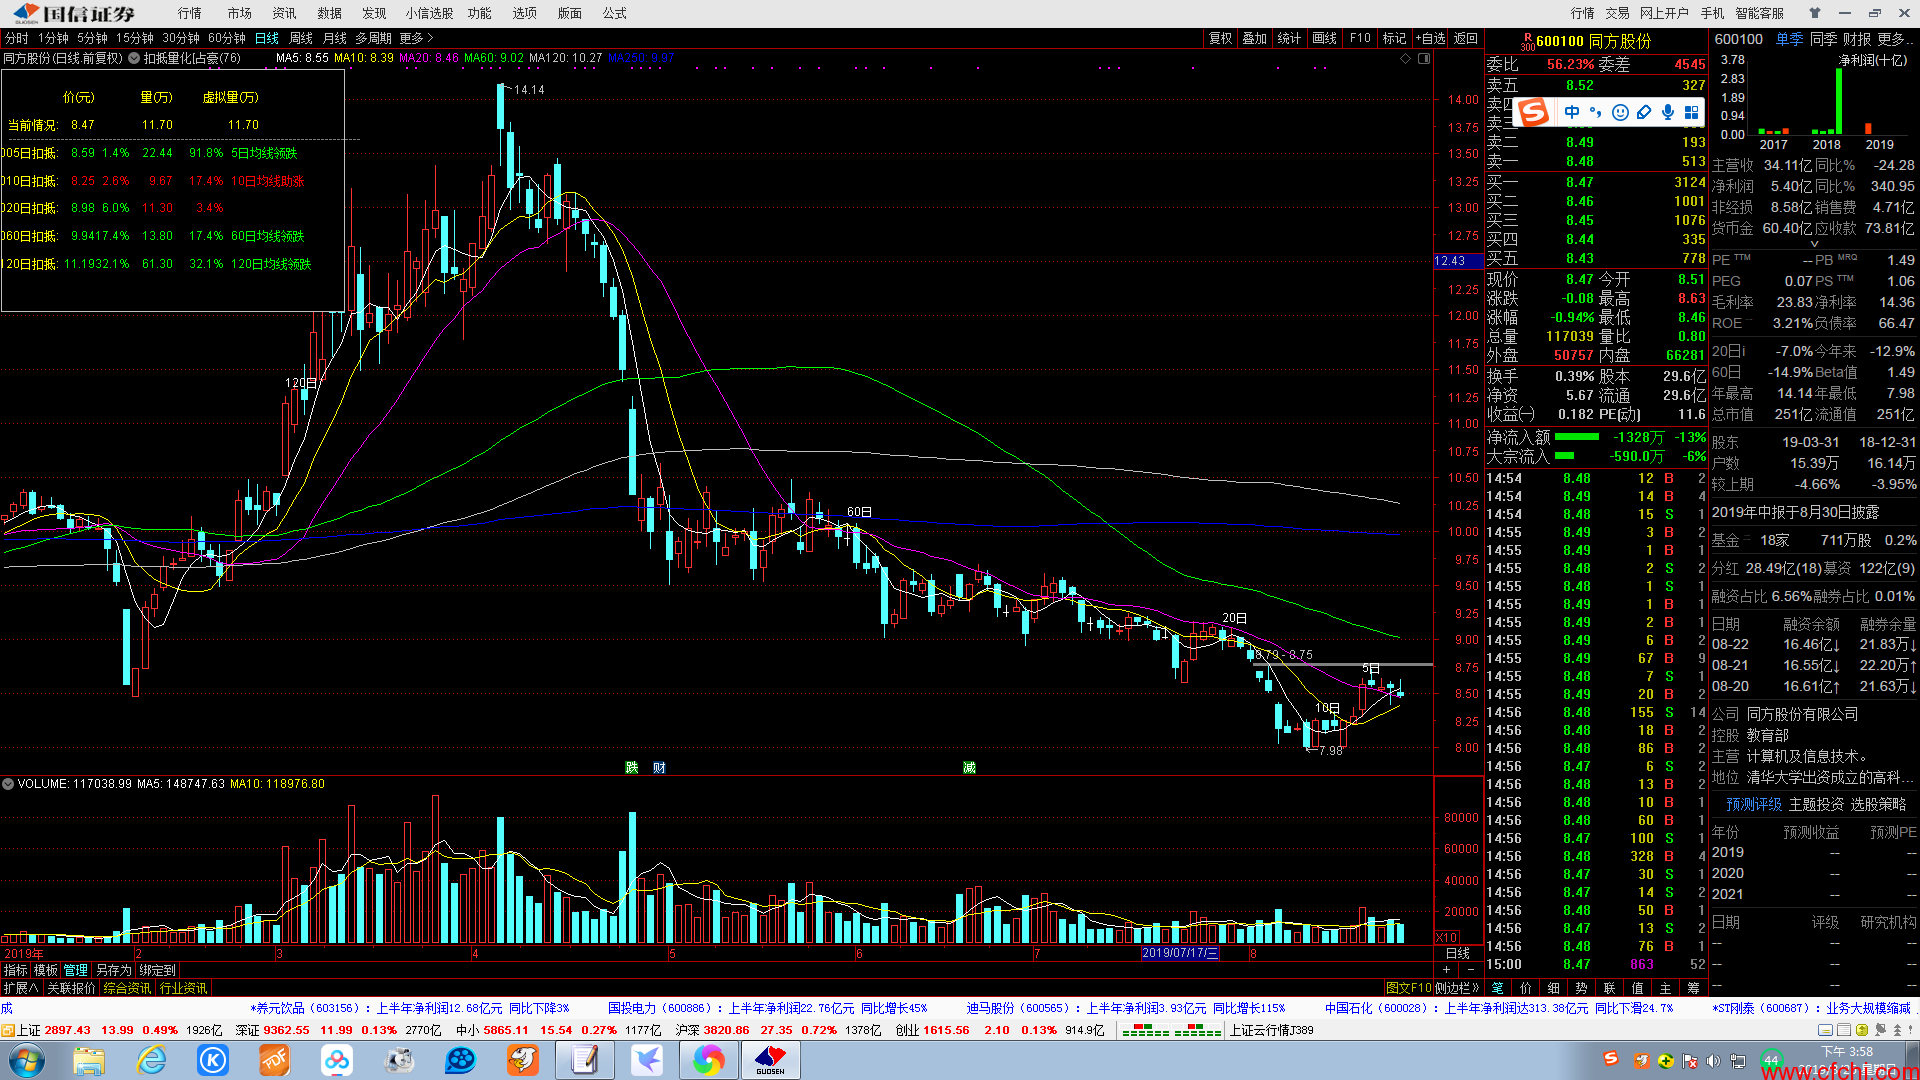Click Sogou skin pen icon
The width and height of the screenshot is (1920, 1080).
pos(1644,112)
